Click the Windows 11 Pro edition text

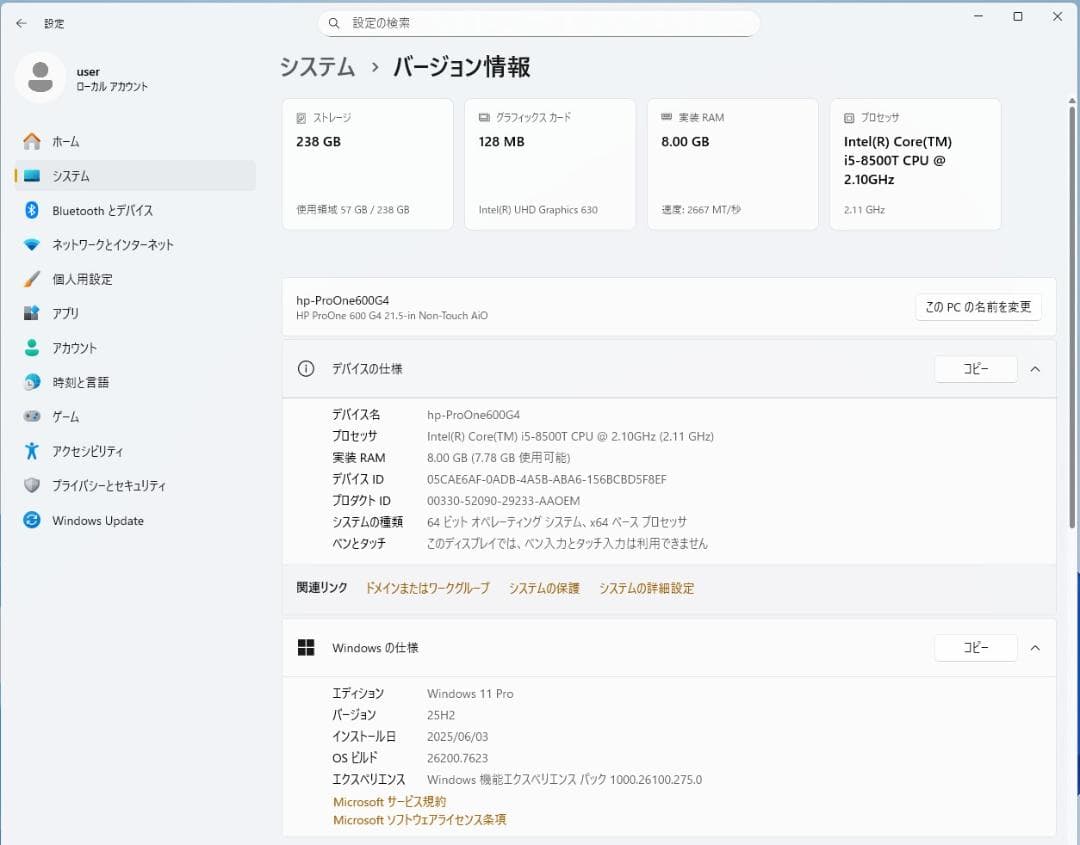tap(470, 693)
